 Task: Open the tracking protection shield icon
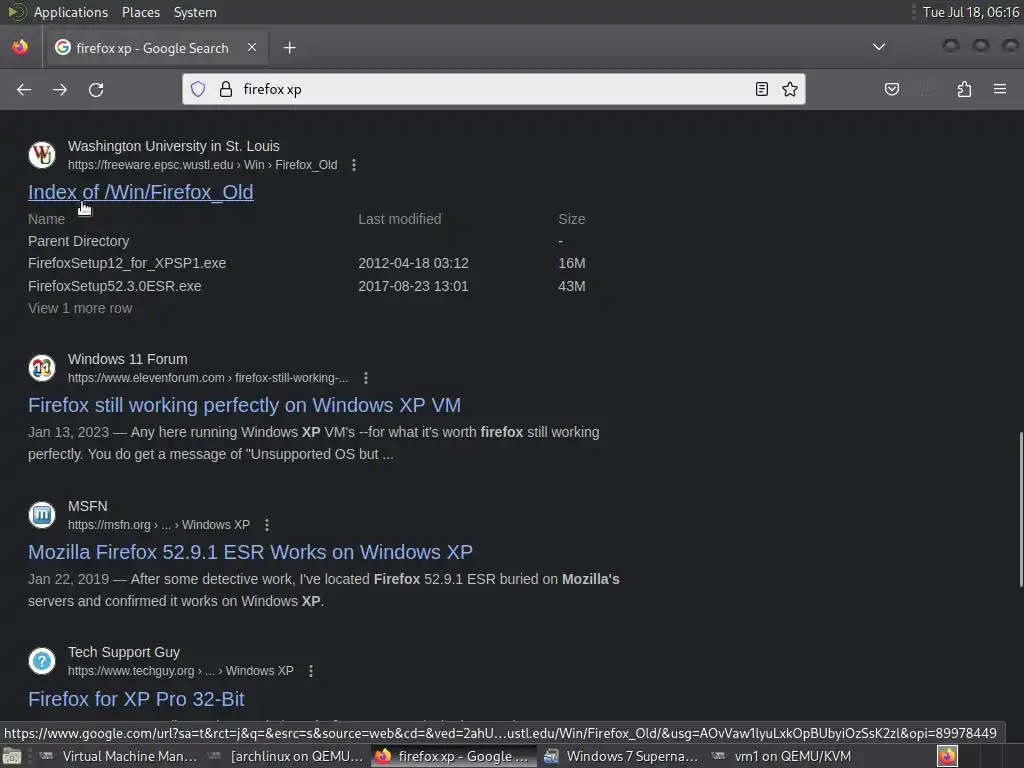coord(198,89)
